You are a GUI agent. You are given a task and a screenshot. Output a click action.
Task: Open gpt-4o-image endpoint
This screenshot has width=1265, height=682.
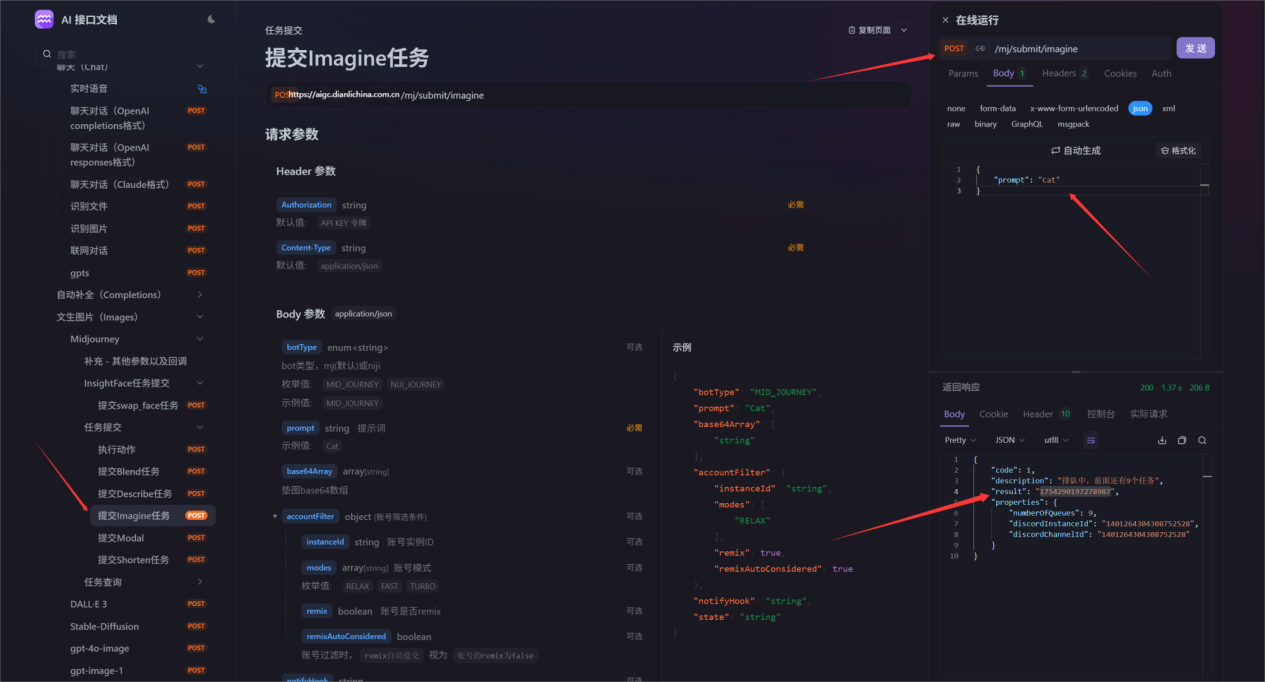[x=99, y=648]
